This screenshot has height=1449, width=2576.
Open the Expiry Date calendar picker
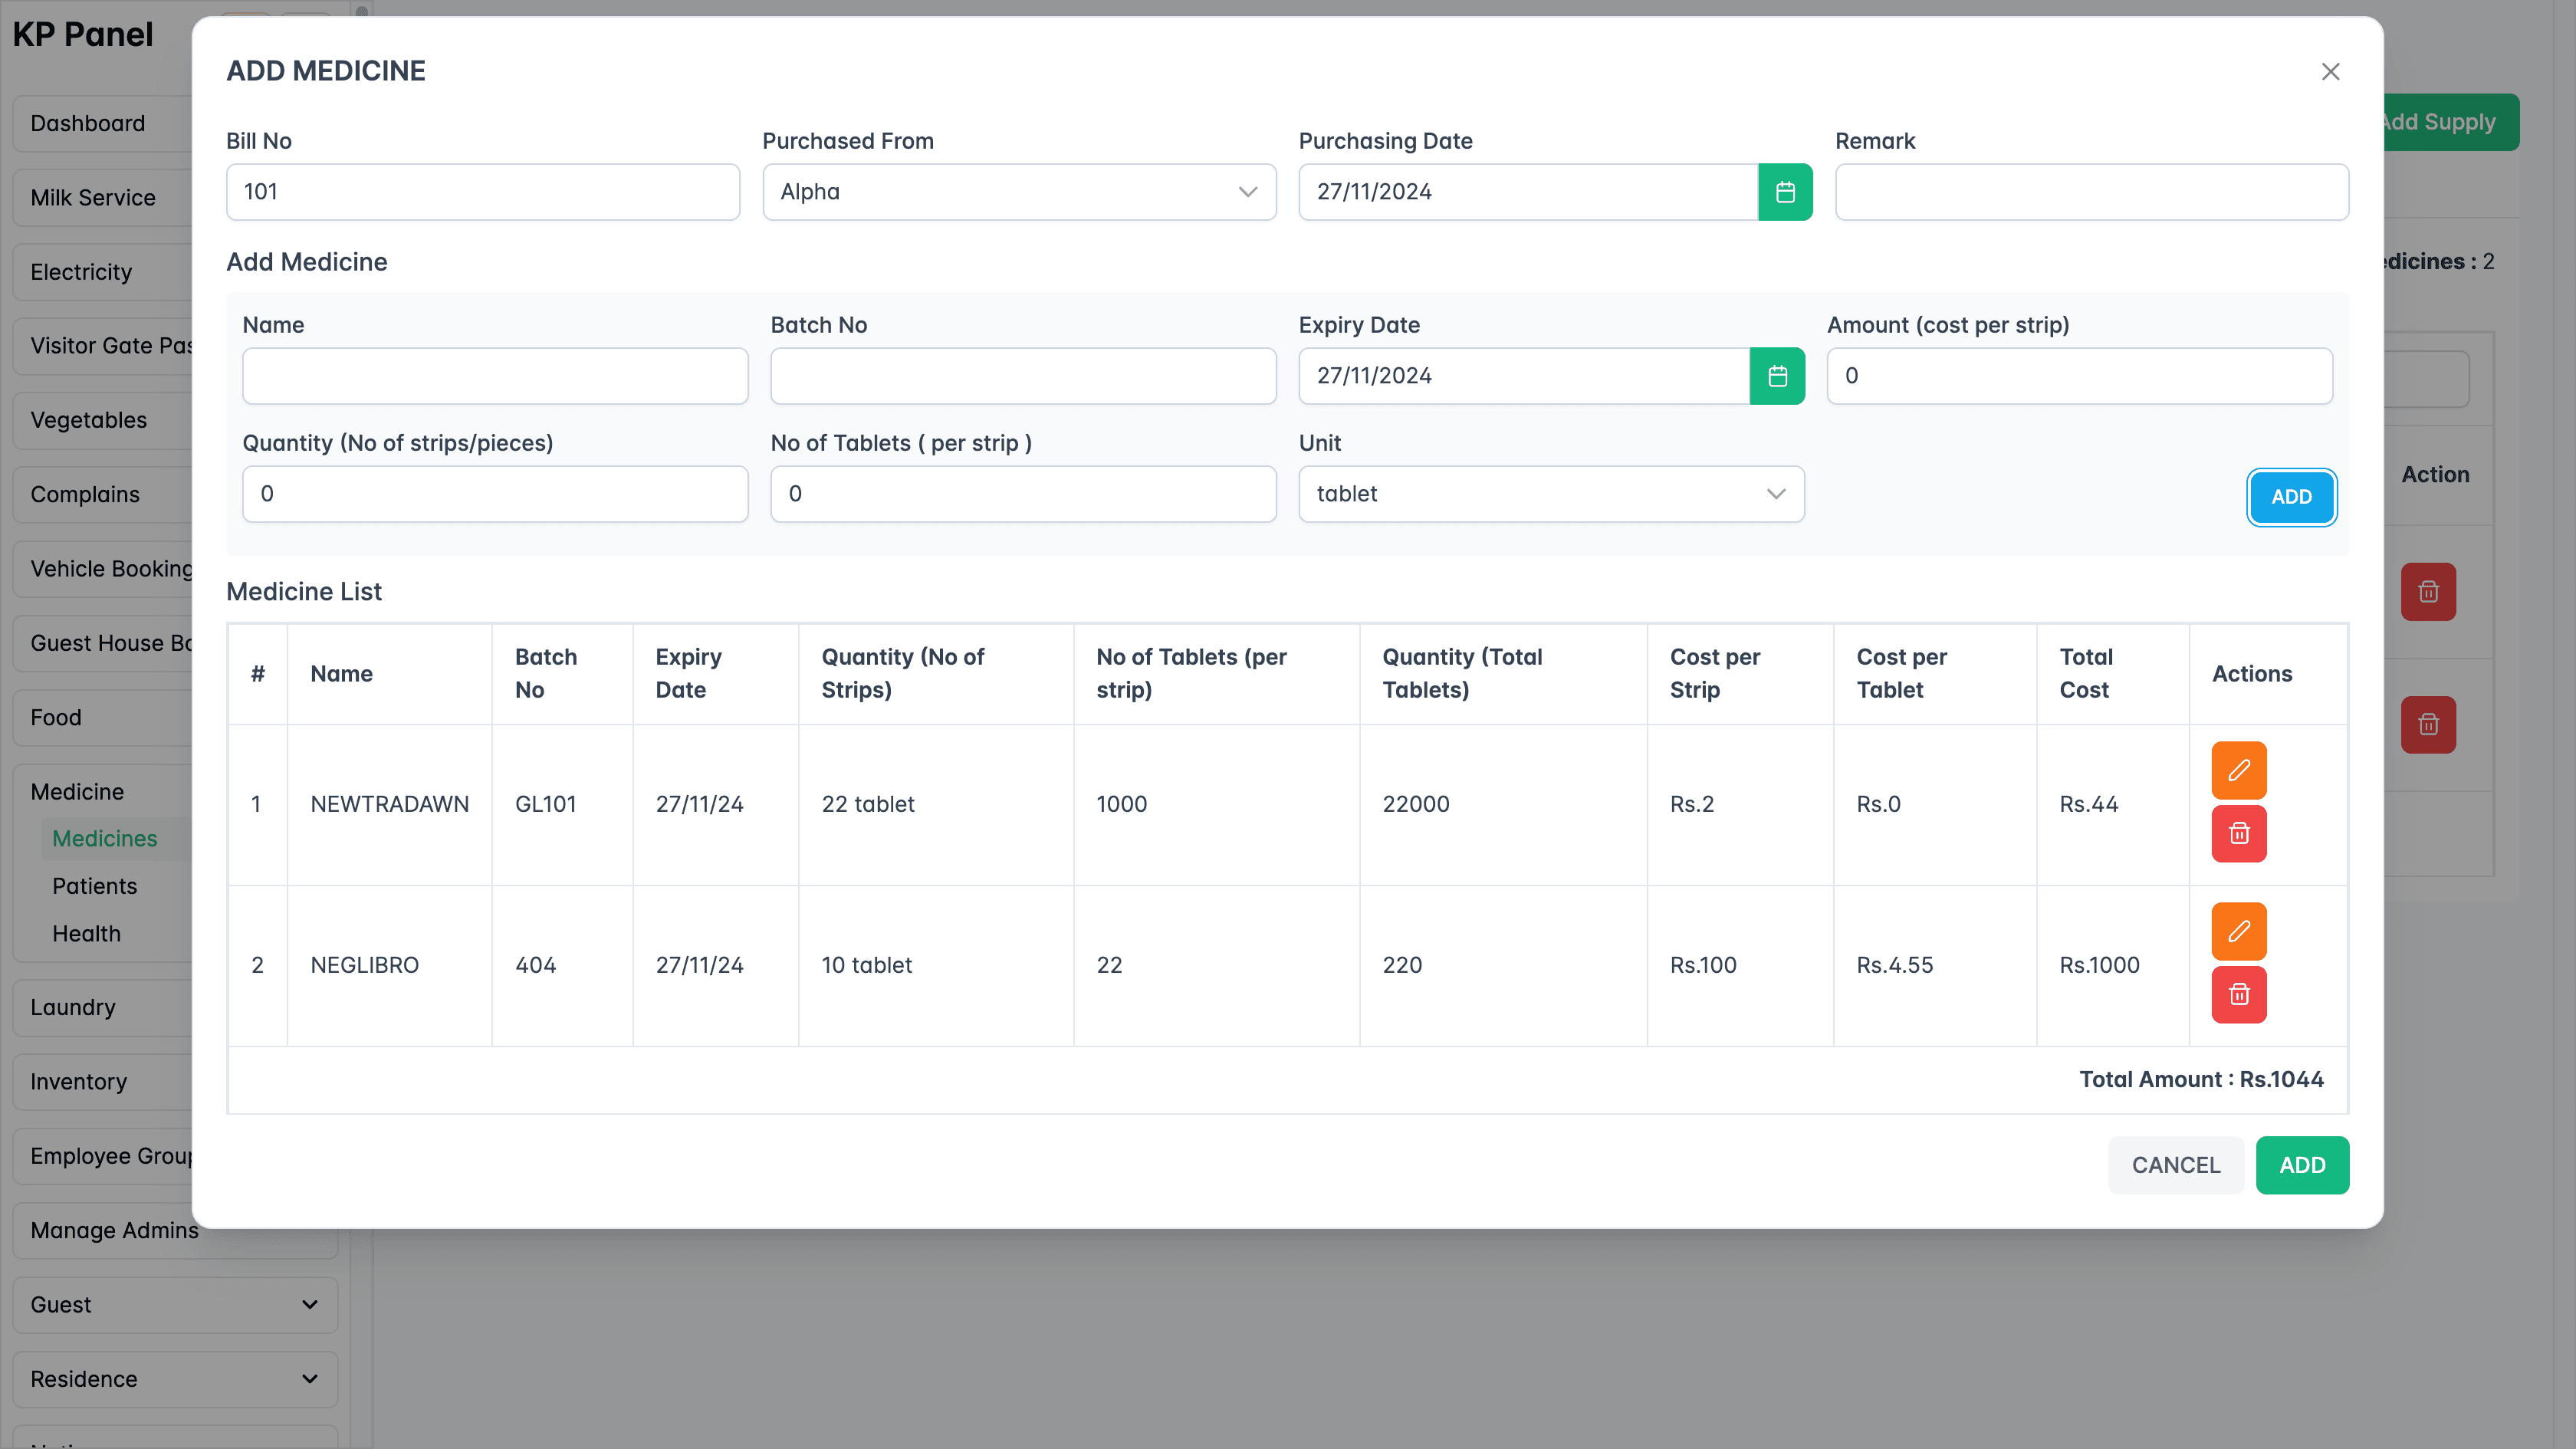[x=1778, y=376]
